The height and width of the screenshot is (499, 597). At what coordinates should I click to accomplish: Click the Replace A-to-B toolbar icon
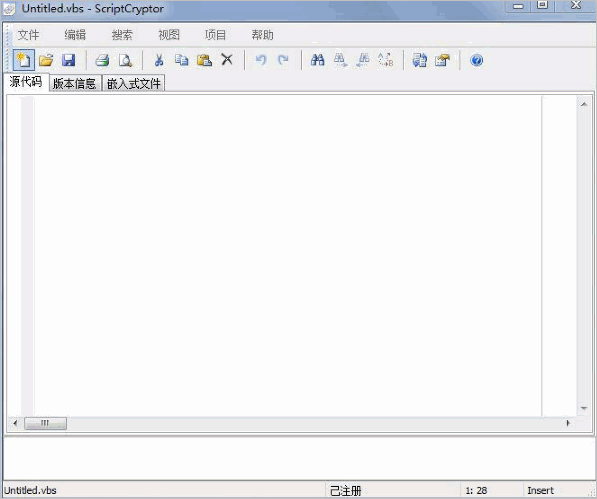[x=386, y=60]
